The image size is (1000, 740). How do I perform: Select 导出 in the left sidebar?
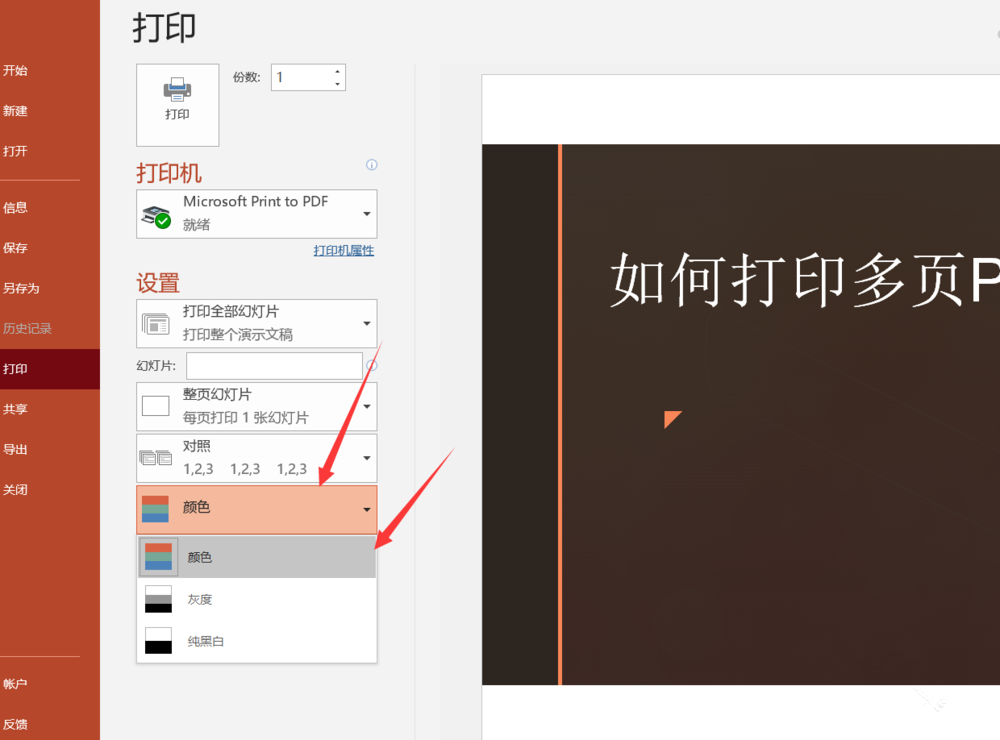[x=16, y=449]
